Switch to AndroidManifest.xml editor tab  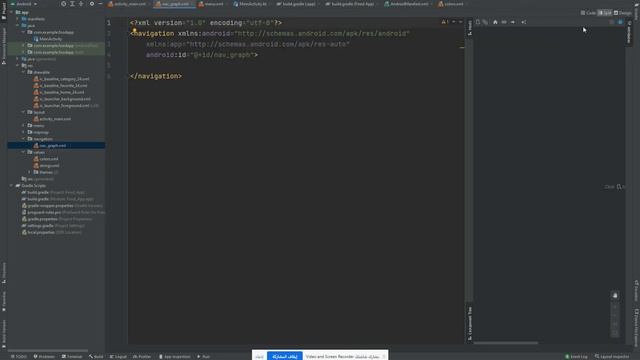(407, 4)
